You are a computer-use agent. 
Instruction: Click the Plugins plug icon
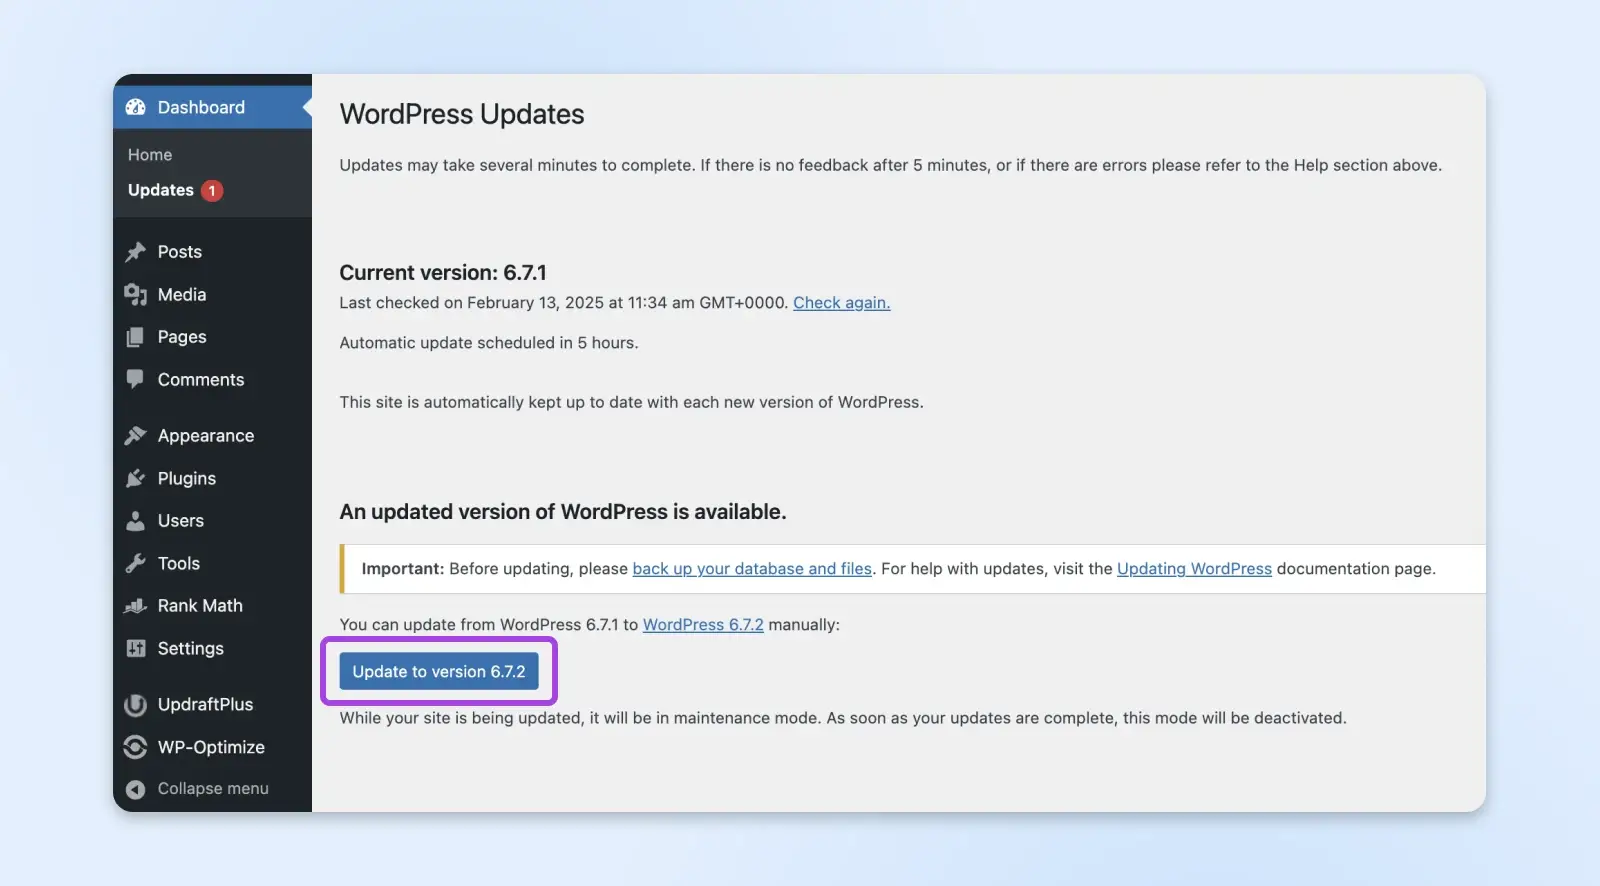pos(136,479)
